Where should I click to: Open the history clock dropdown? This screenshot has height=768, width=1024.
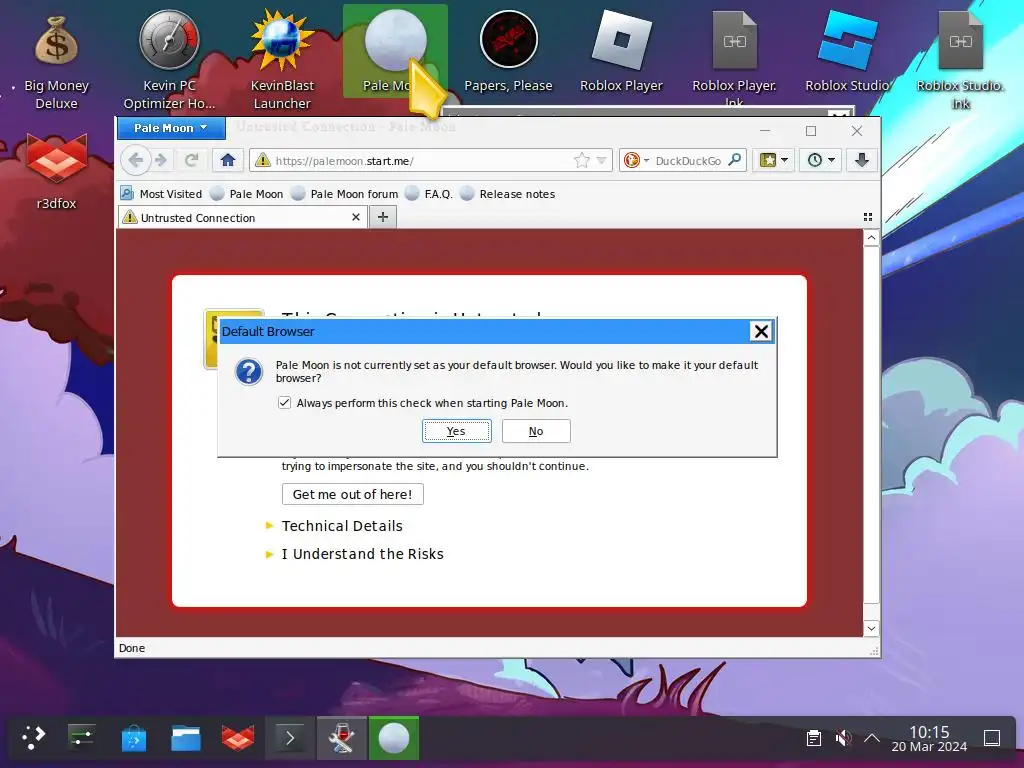tap(821, 160)
